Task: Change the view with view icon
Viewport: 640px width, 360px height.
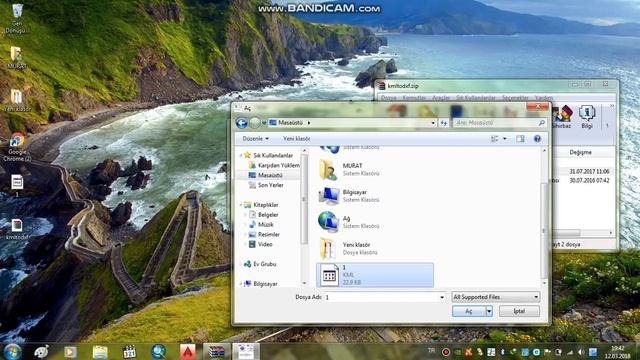Action: [x=494, y=139]
